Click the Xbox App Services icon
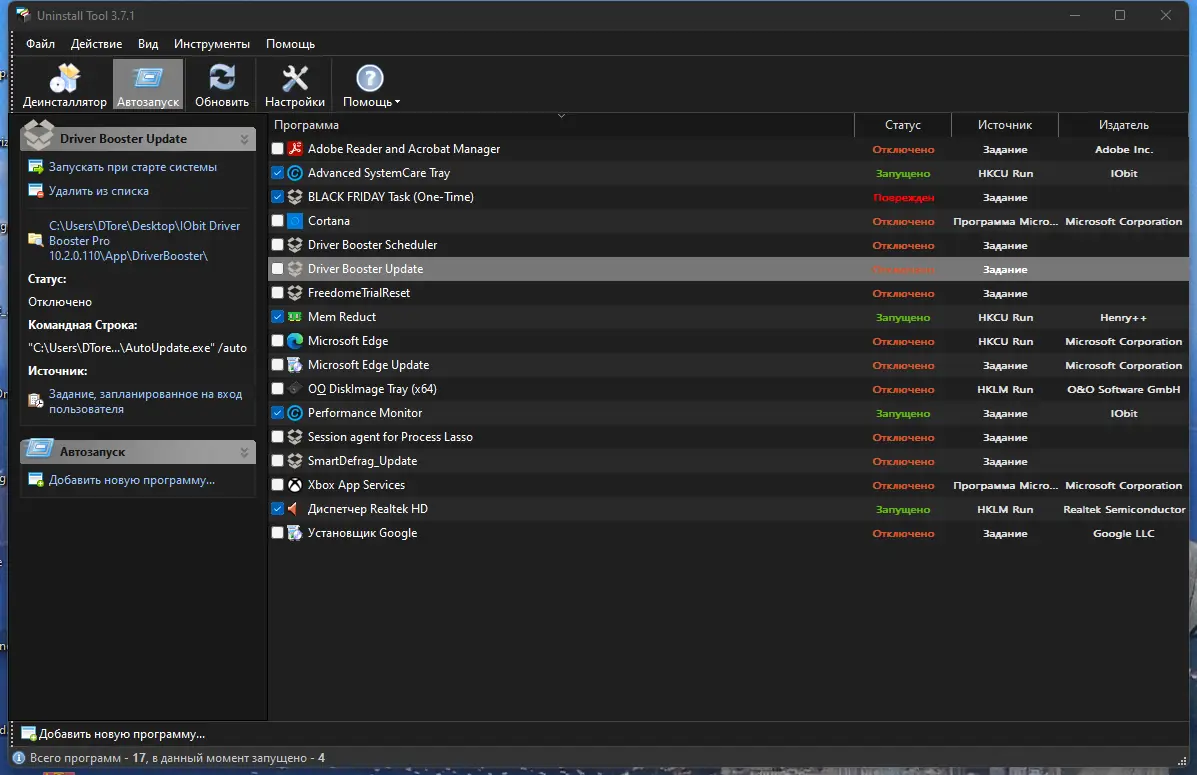This screenshot has height=775, width=1197. 295,485
